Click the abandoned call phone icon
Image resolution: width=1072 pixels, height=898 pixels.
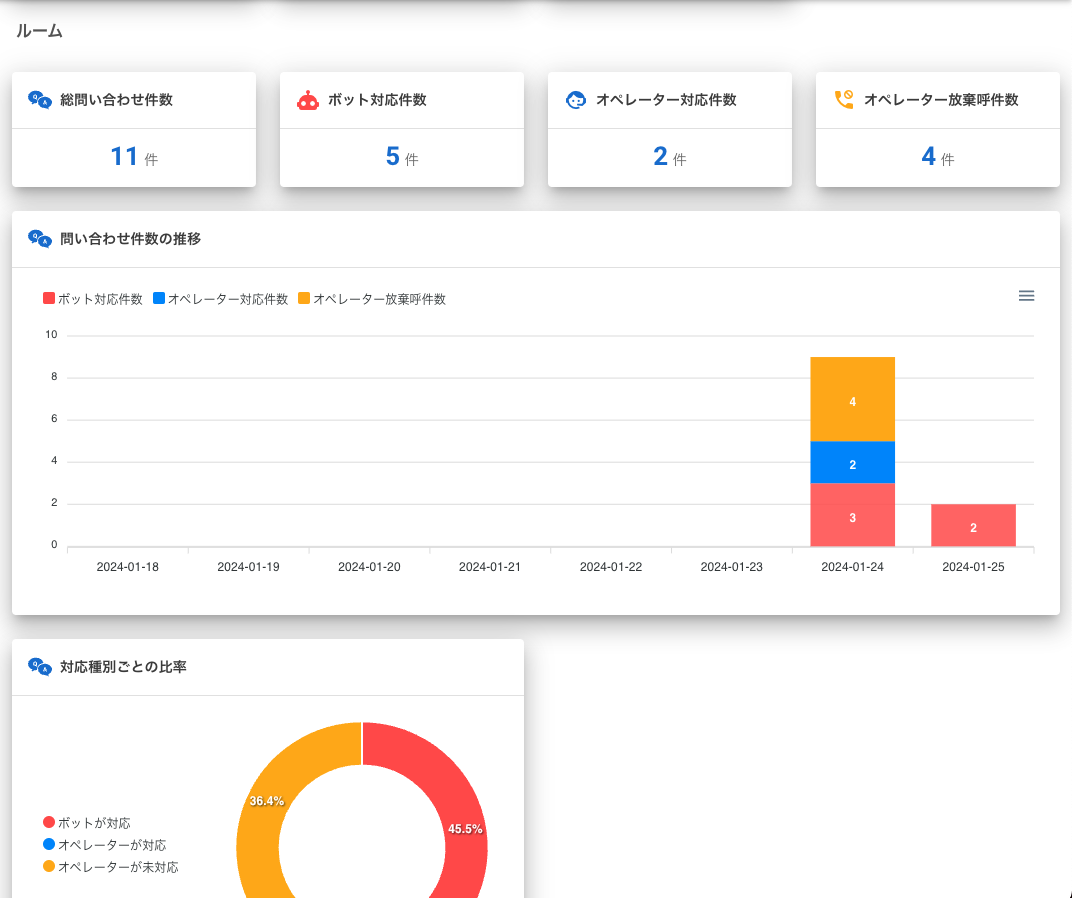click(x=844, y=100)
